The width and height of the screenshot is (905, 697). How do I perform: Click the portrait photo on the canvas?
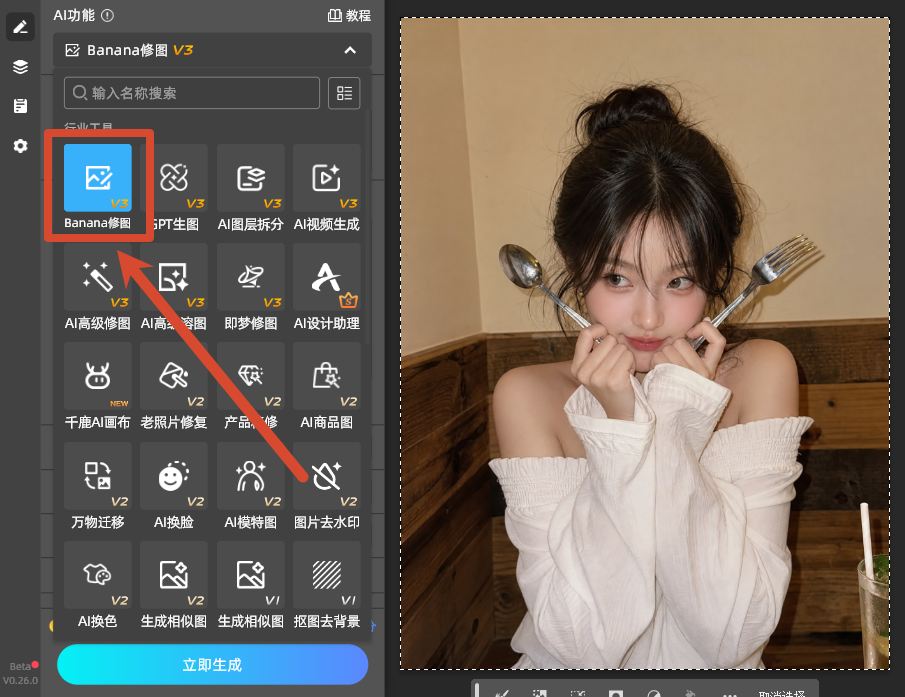[x=645, y=344]
